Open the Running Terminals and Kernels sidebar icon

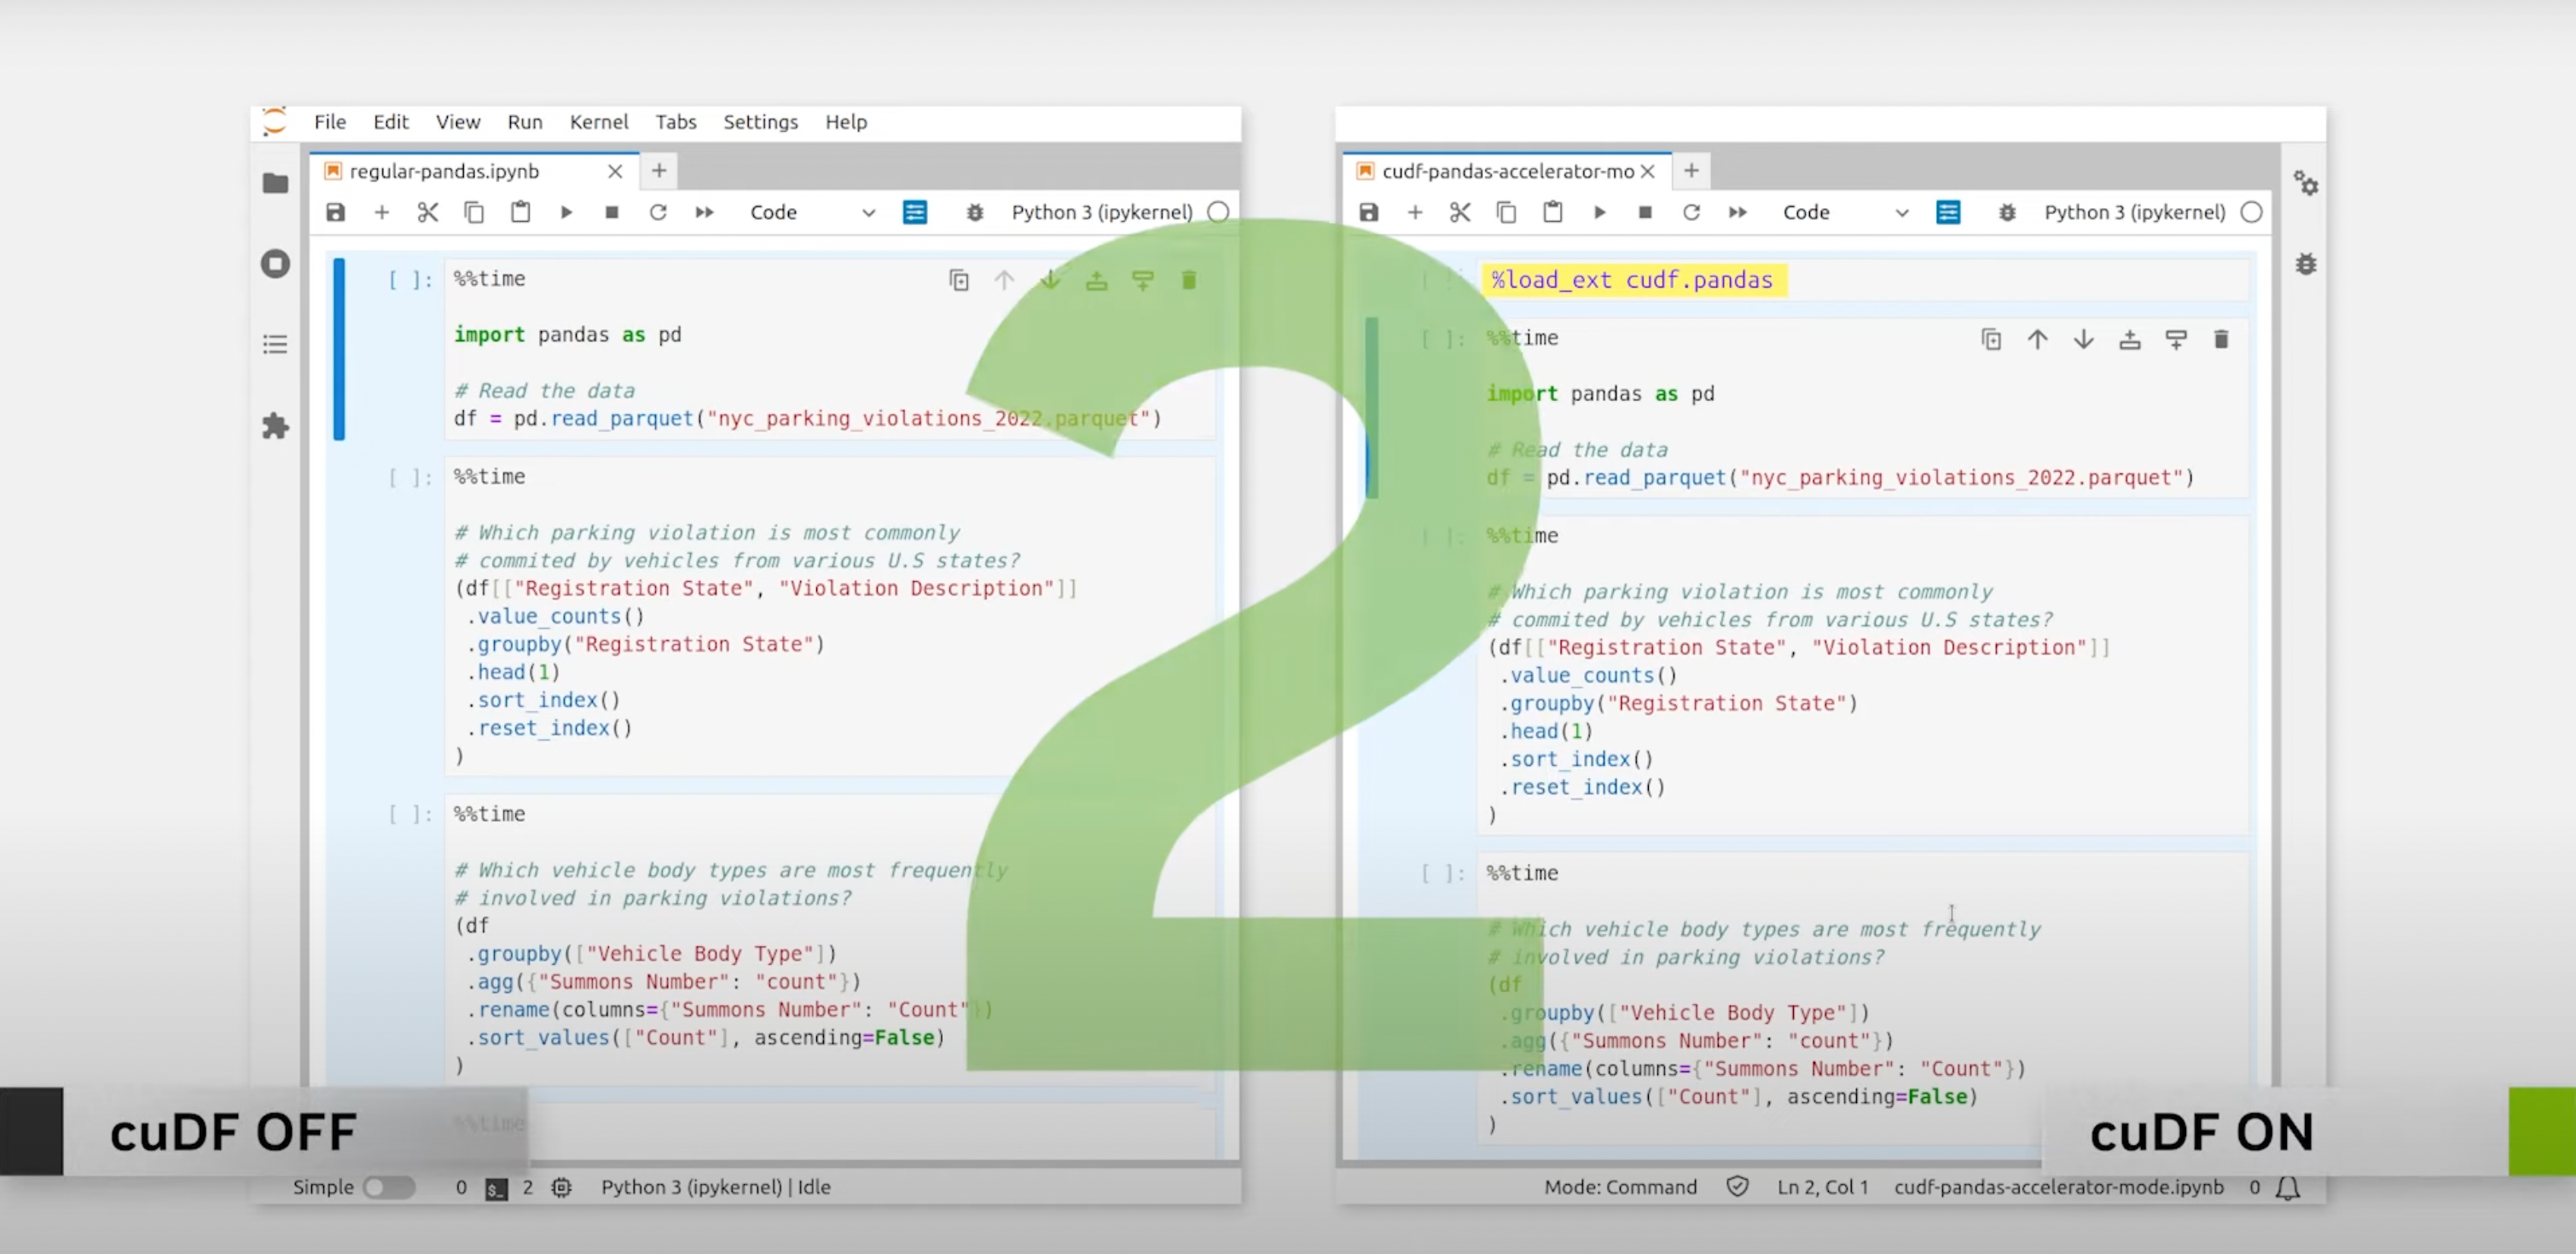(275, 264)
